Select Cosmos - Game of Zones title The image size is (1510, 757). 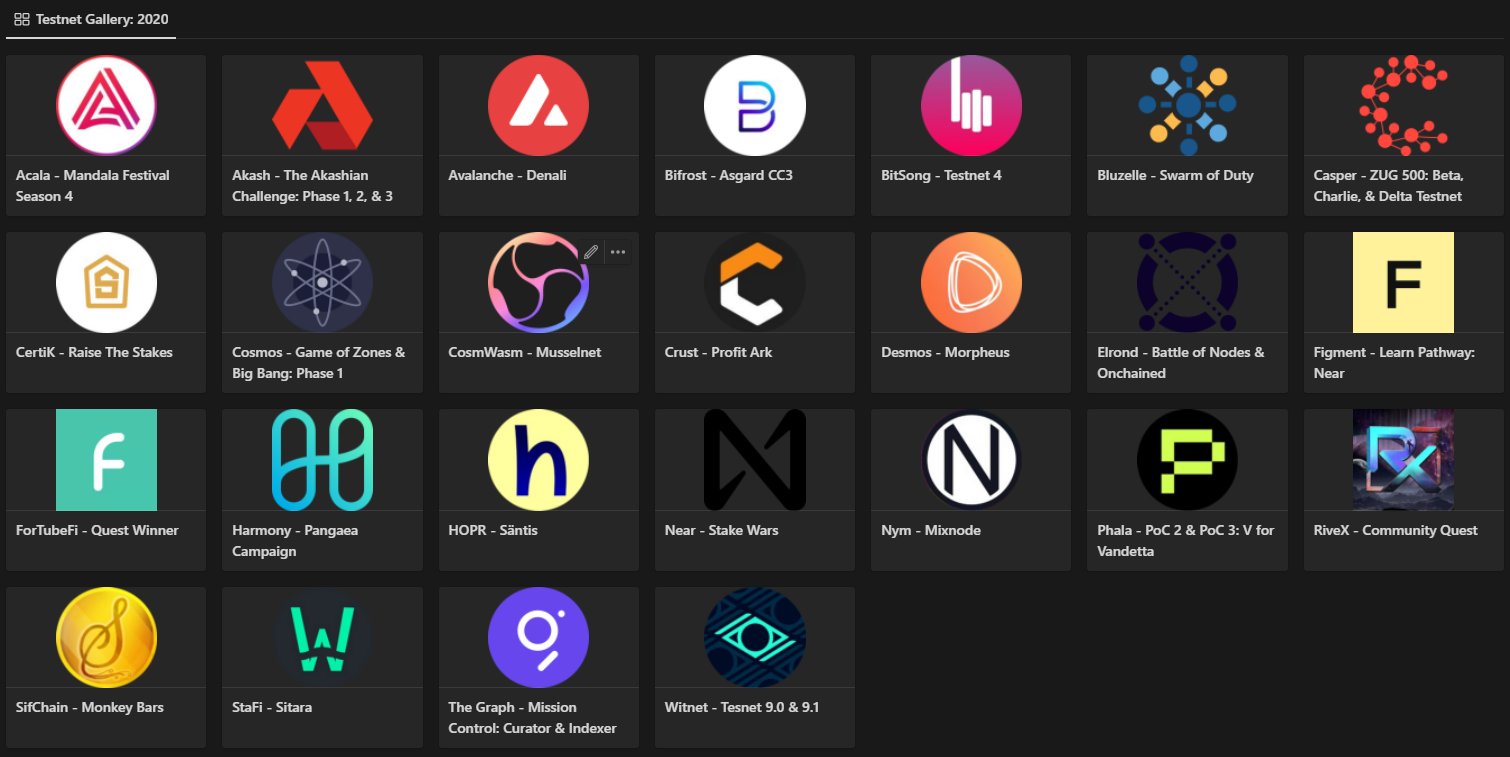(x=318, y=363)
